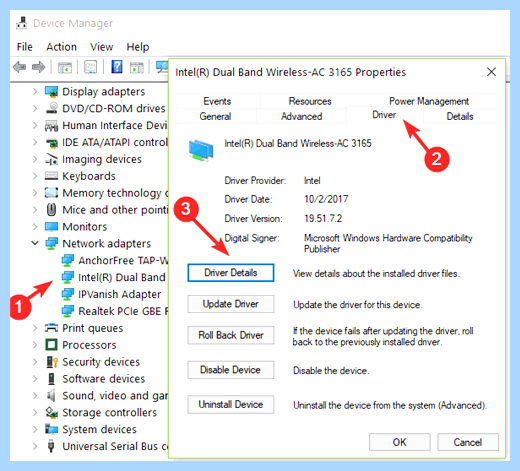The height and width of the screenshot is (471, 520).
Task: Expand the Print queues node
Action: [35, 328]
